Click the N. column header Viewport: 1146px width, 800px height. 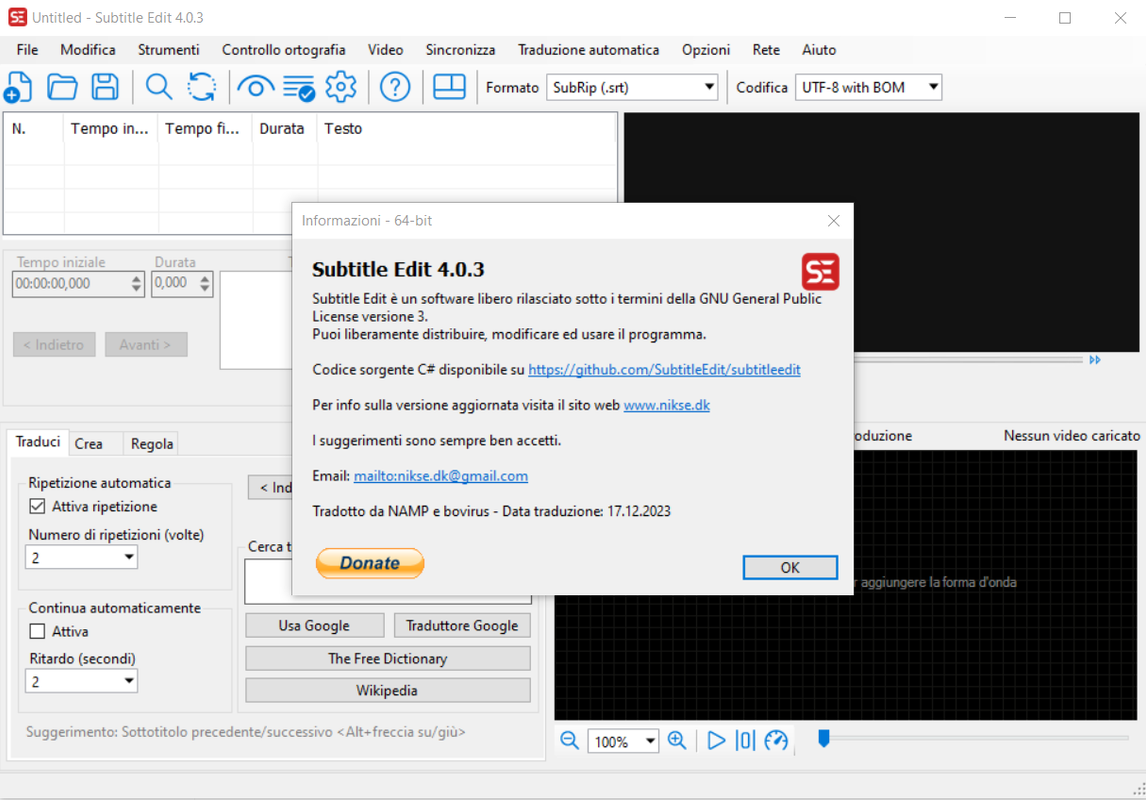point(34,129)
